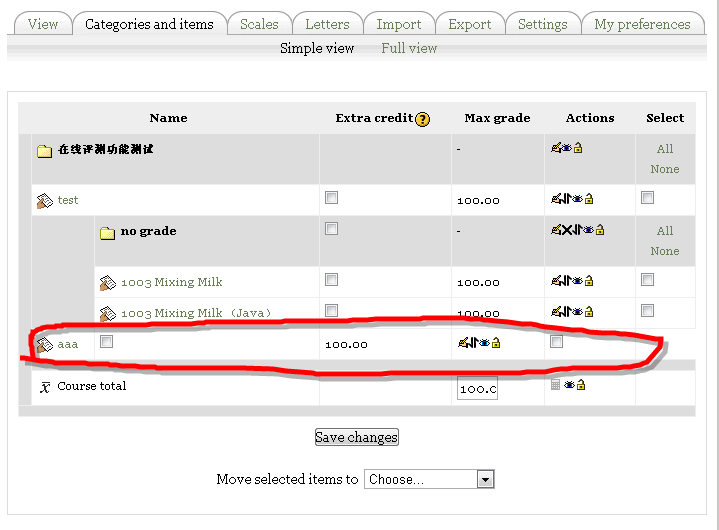
Task: Hide the no grade category
Action: [x=589, y=230]
